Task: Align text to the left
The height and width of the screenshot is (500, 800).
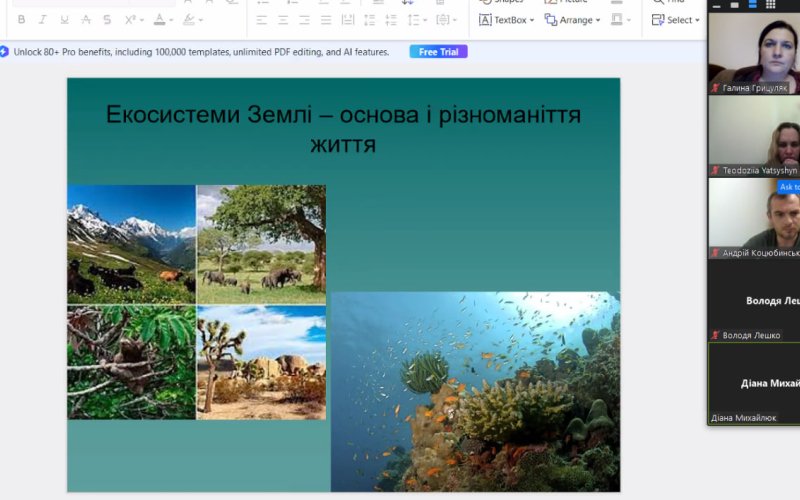Action: coord(262,20)
